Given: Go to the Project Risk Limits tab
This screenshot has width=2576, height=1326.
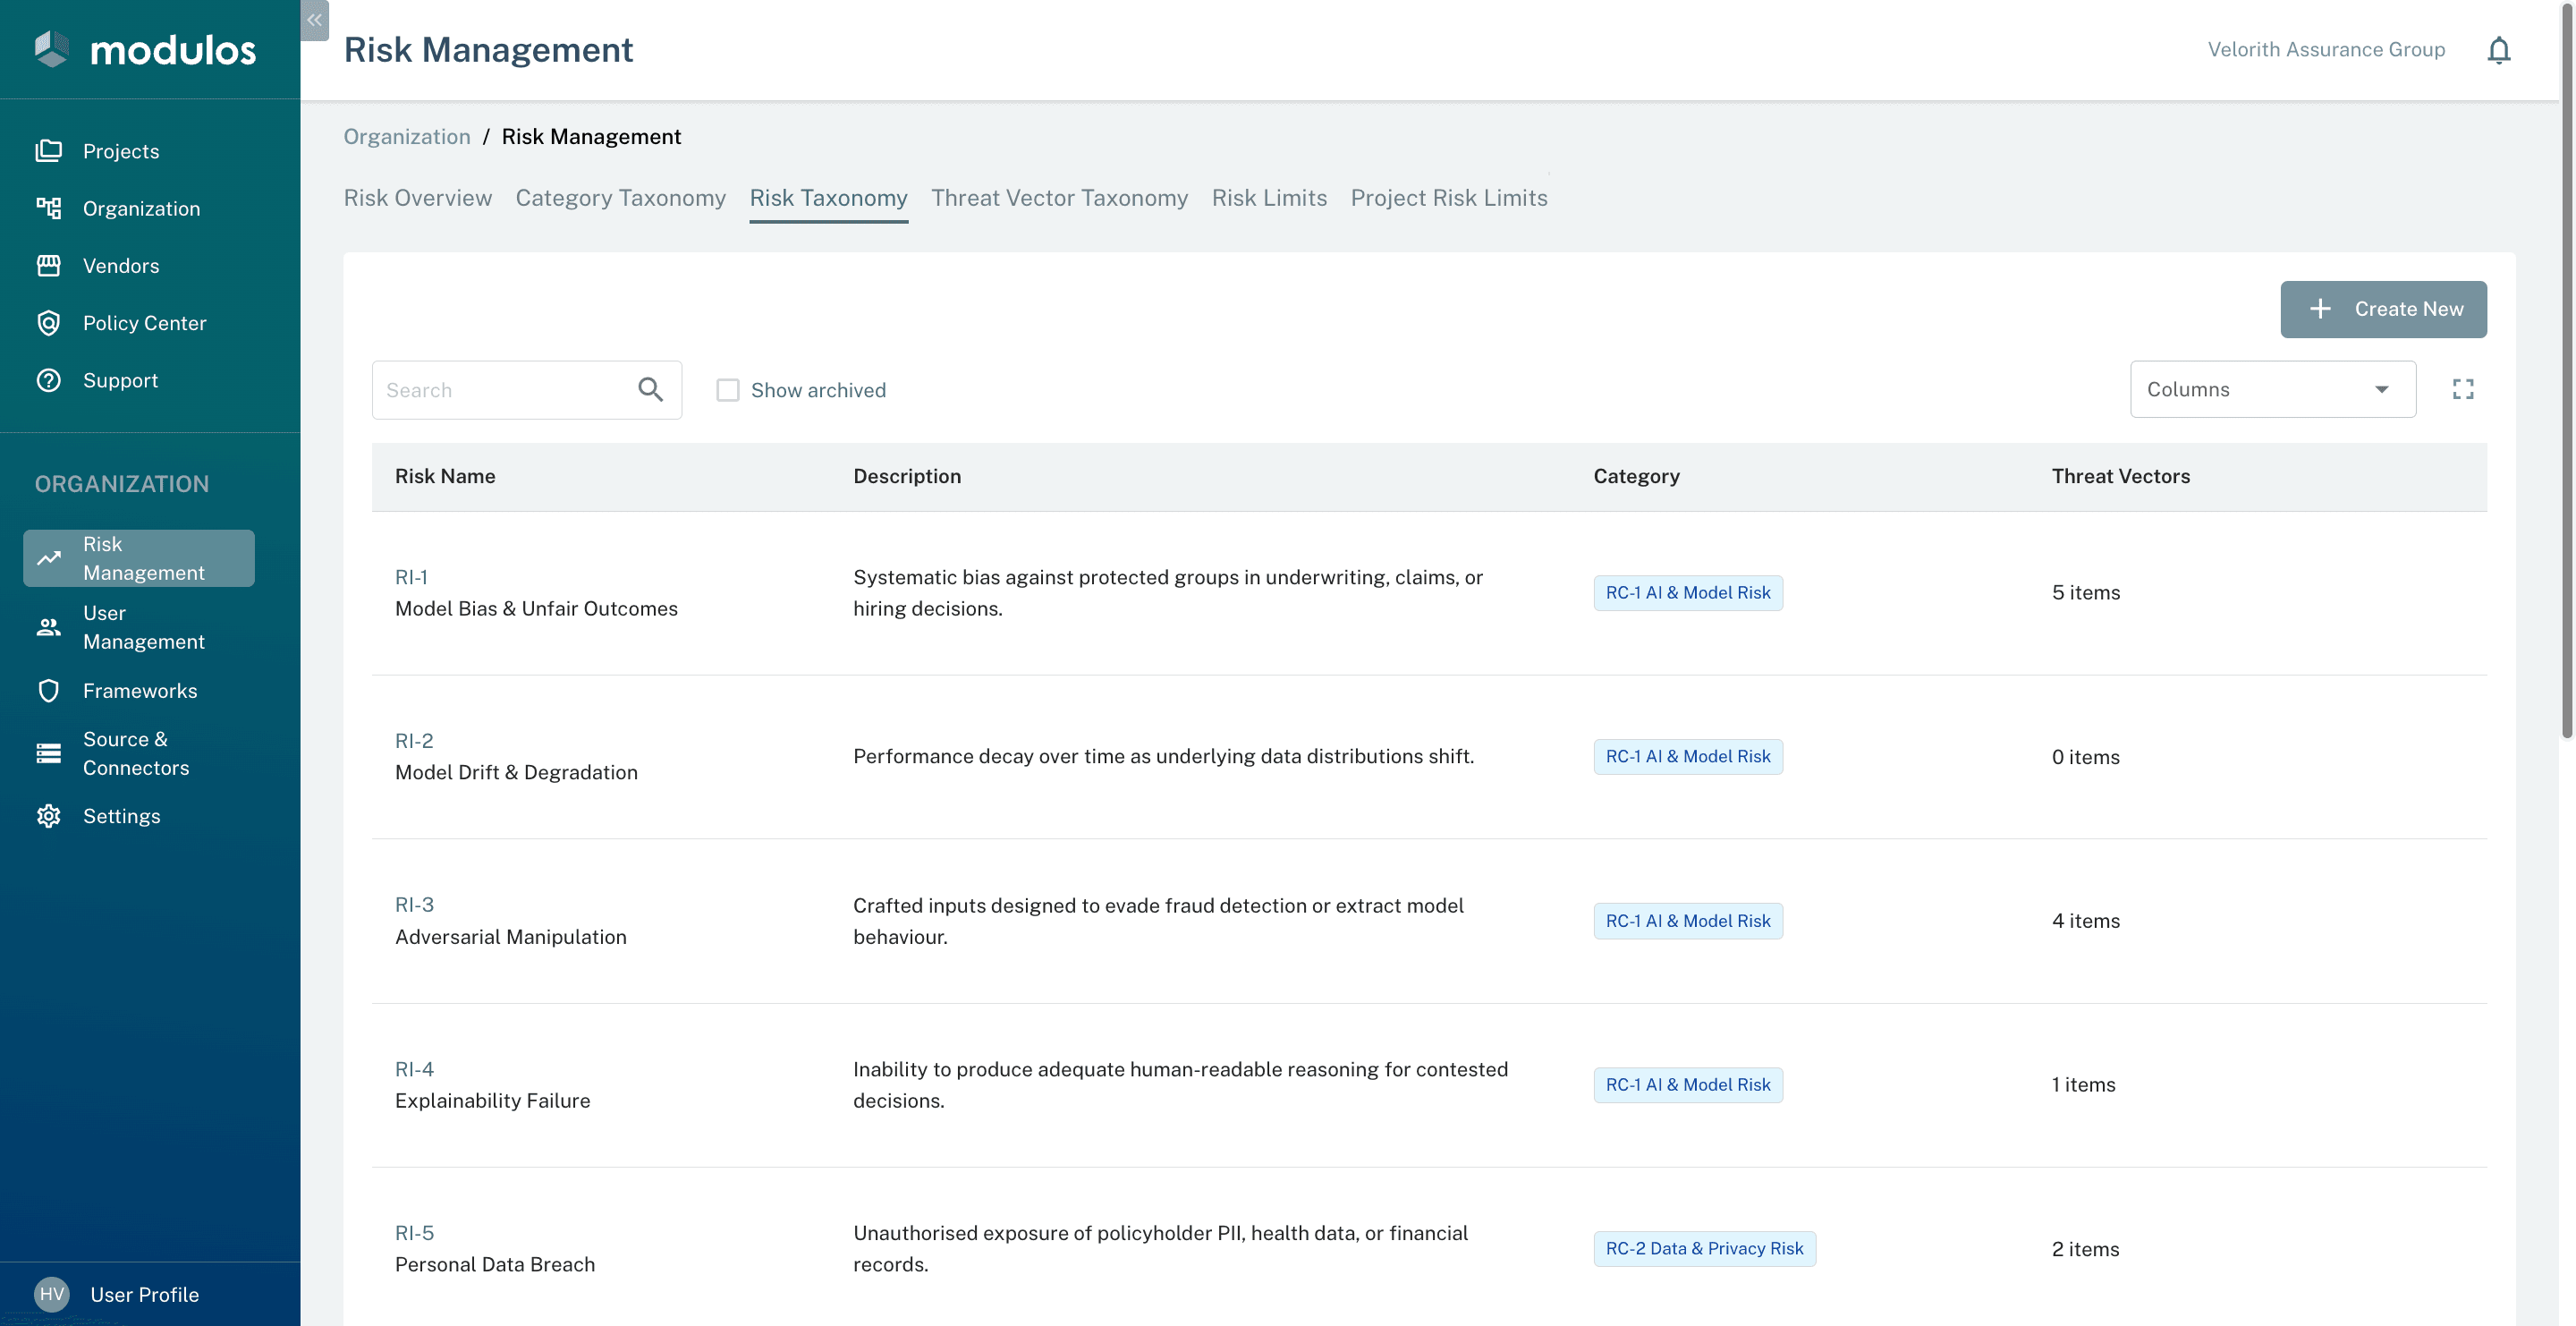Looking at the screenshot, I should (x=1448, y=198).
